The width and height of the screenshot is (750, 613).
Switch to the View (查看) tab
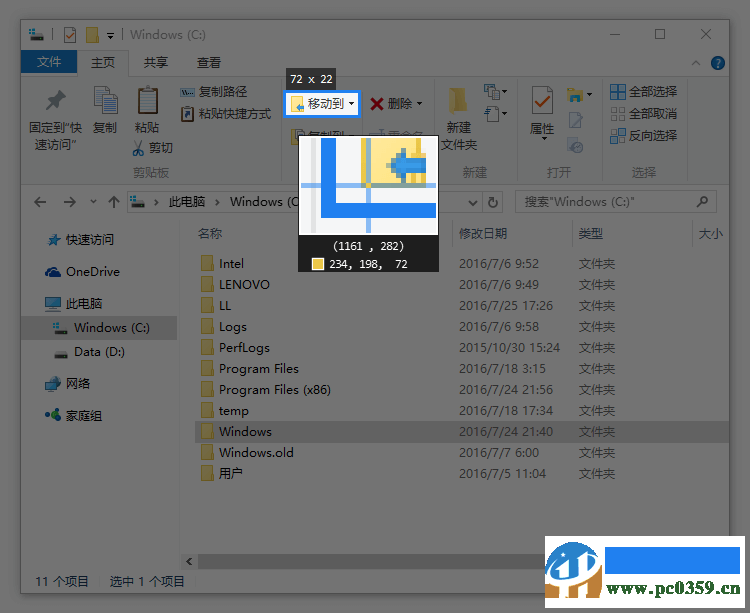tap(209, 63)
